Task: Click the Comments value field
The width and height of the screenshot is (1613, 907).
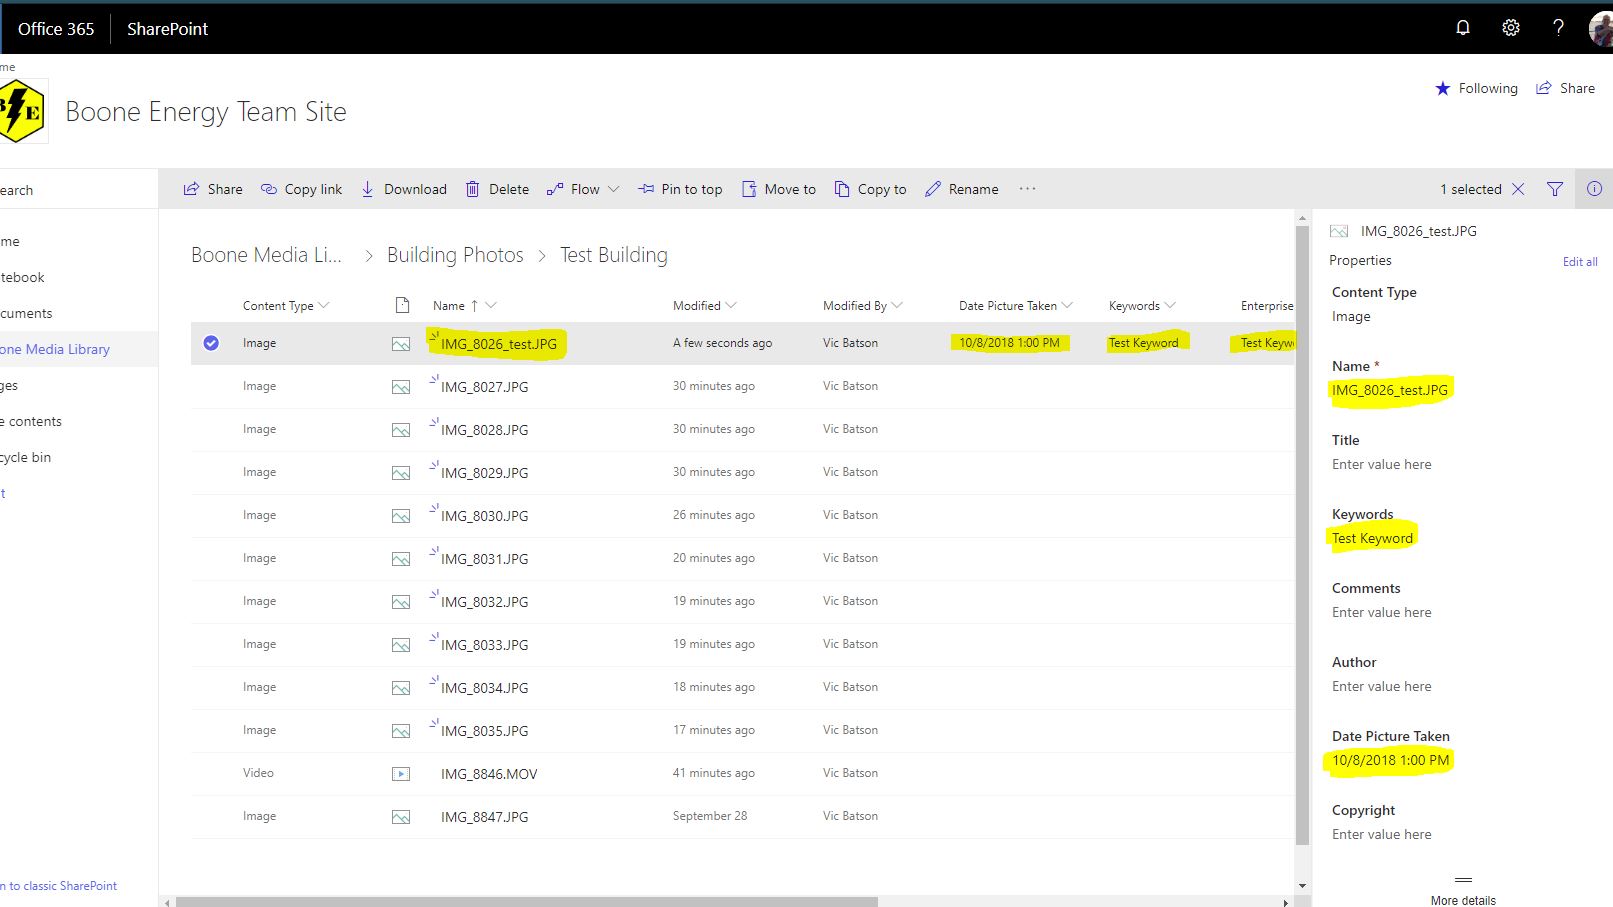Action: 1382,612
